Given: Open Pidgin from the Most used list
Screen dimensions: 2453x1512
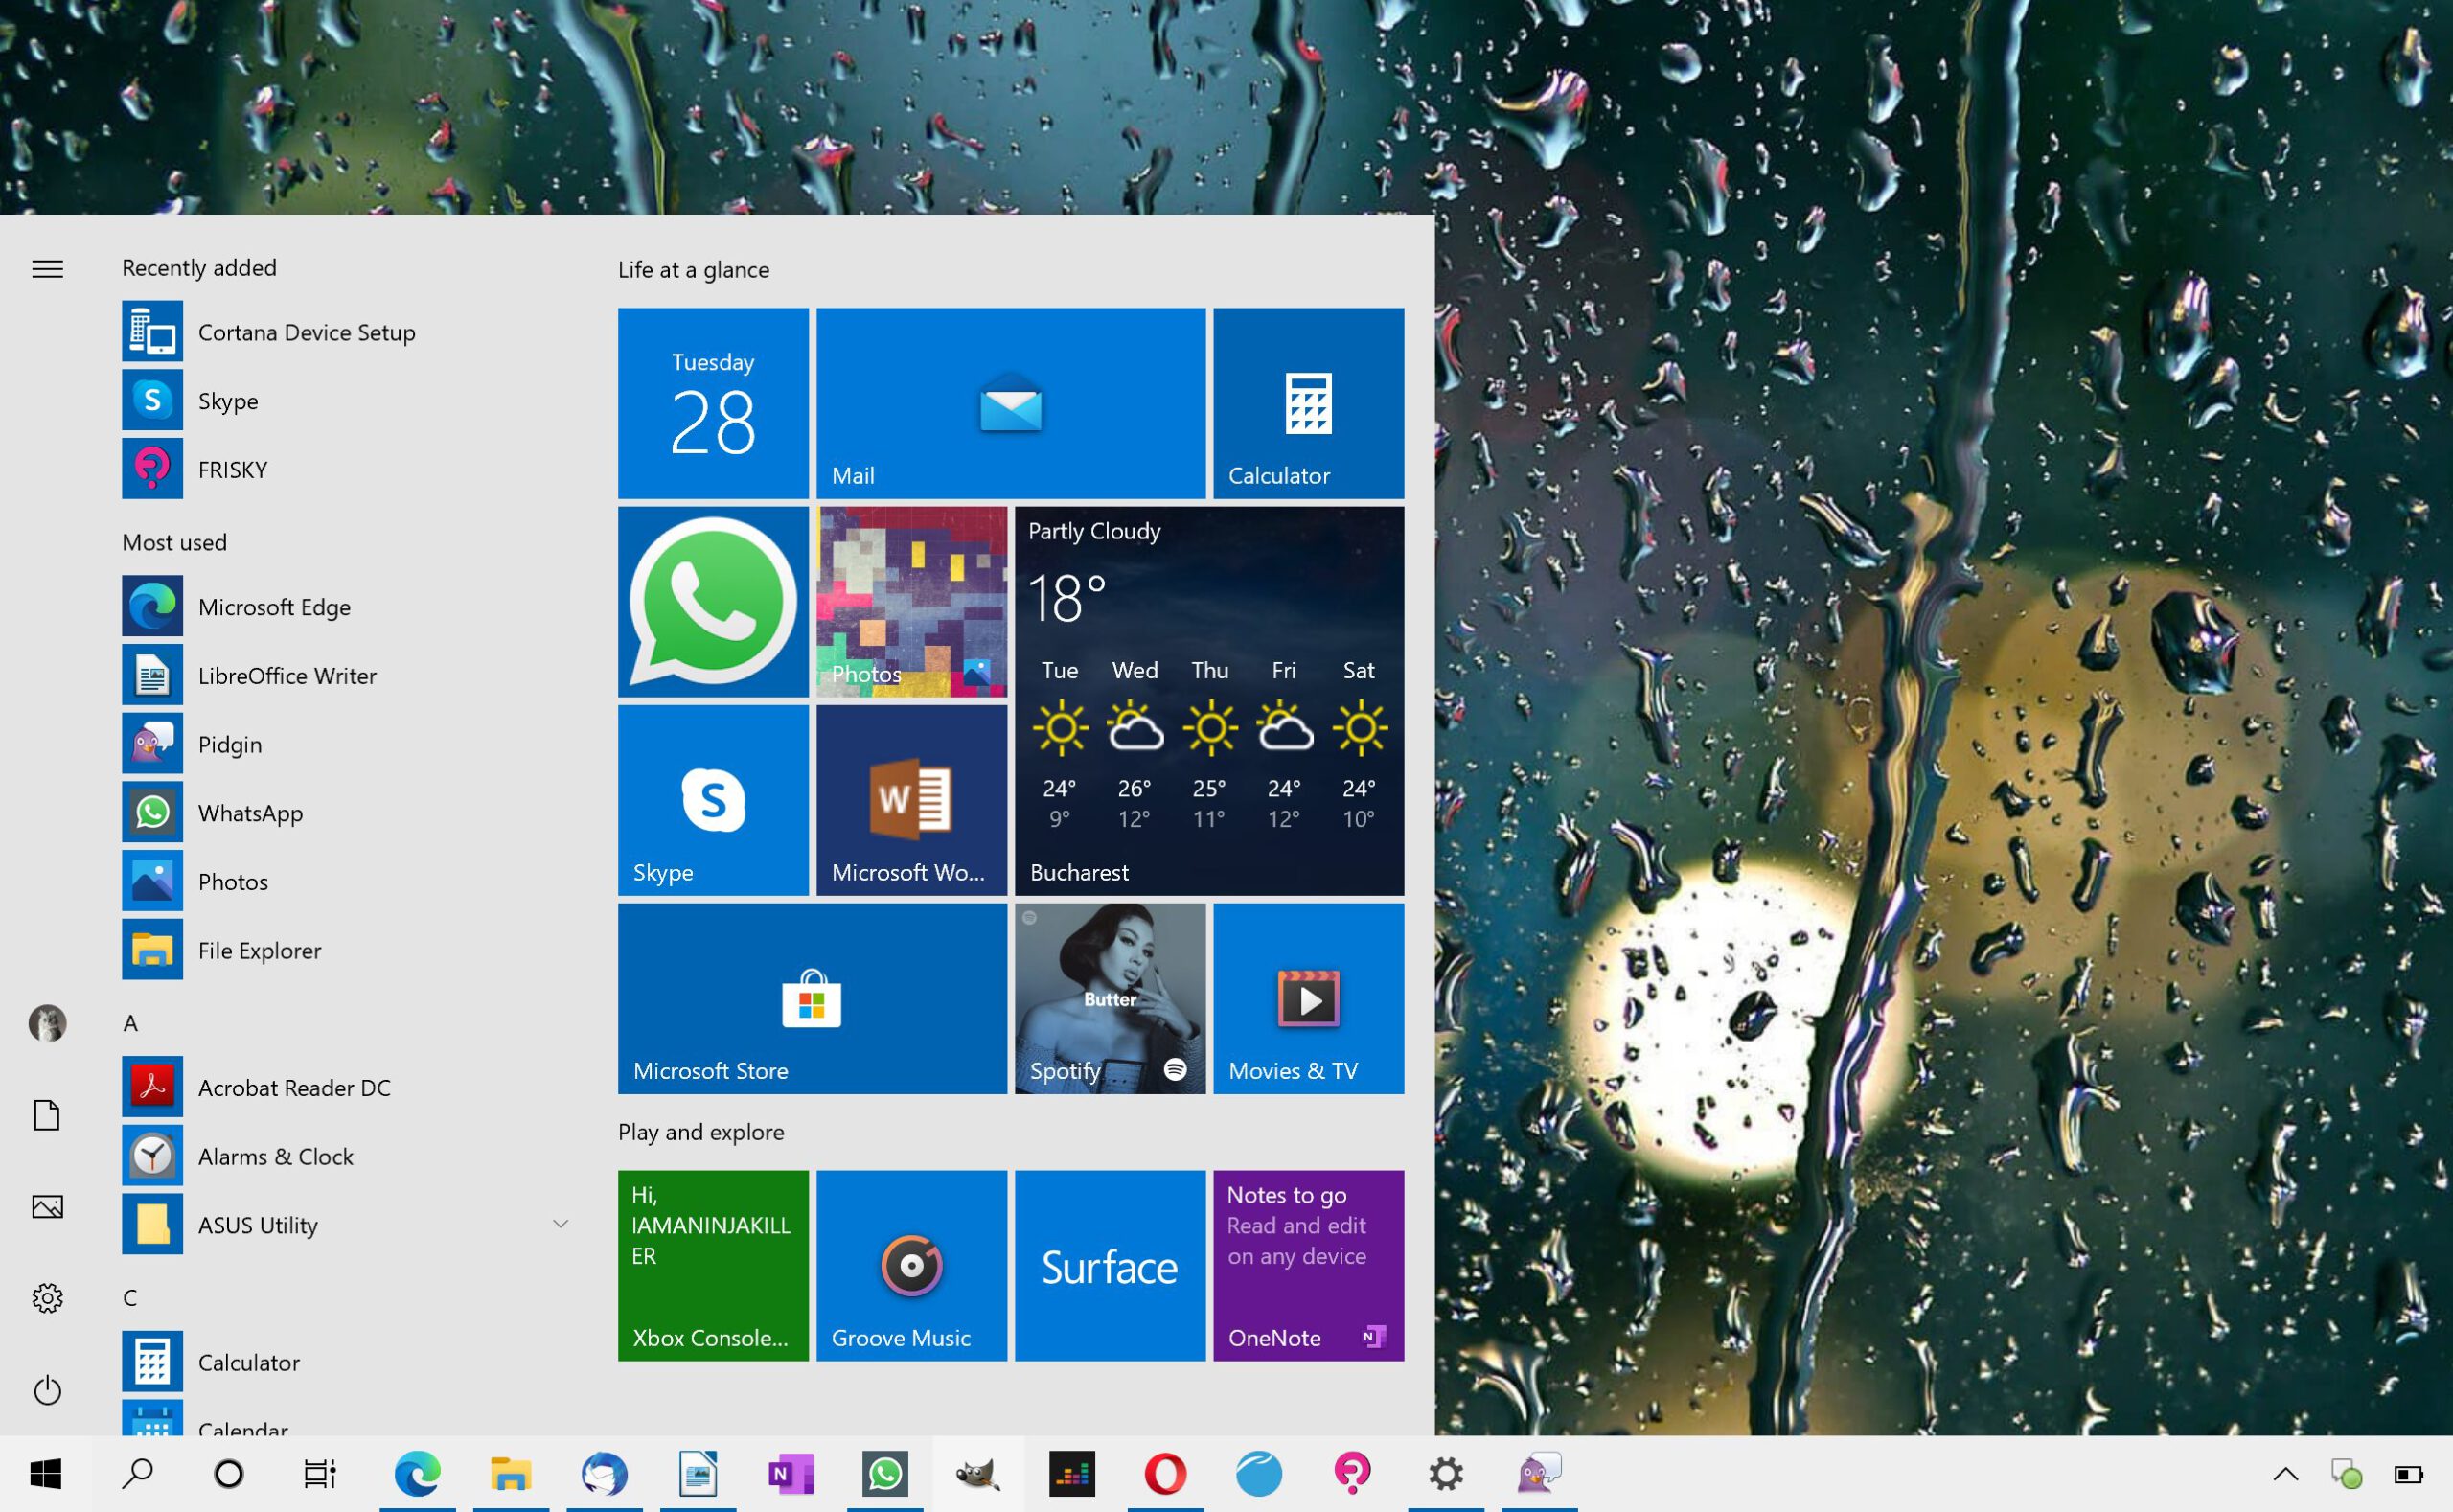Looking at the screenshot, I should (x=348, y=744).
